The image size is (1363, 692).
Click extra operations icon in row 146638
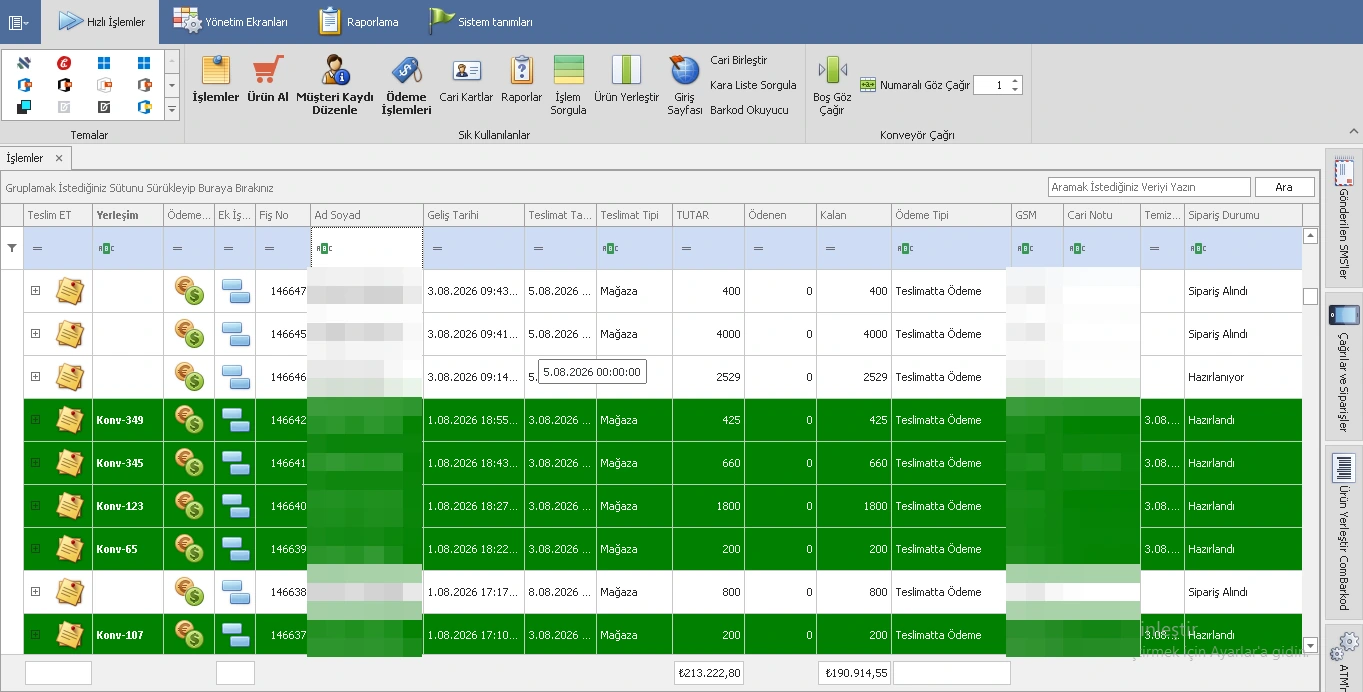click(x=235, y=592)
